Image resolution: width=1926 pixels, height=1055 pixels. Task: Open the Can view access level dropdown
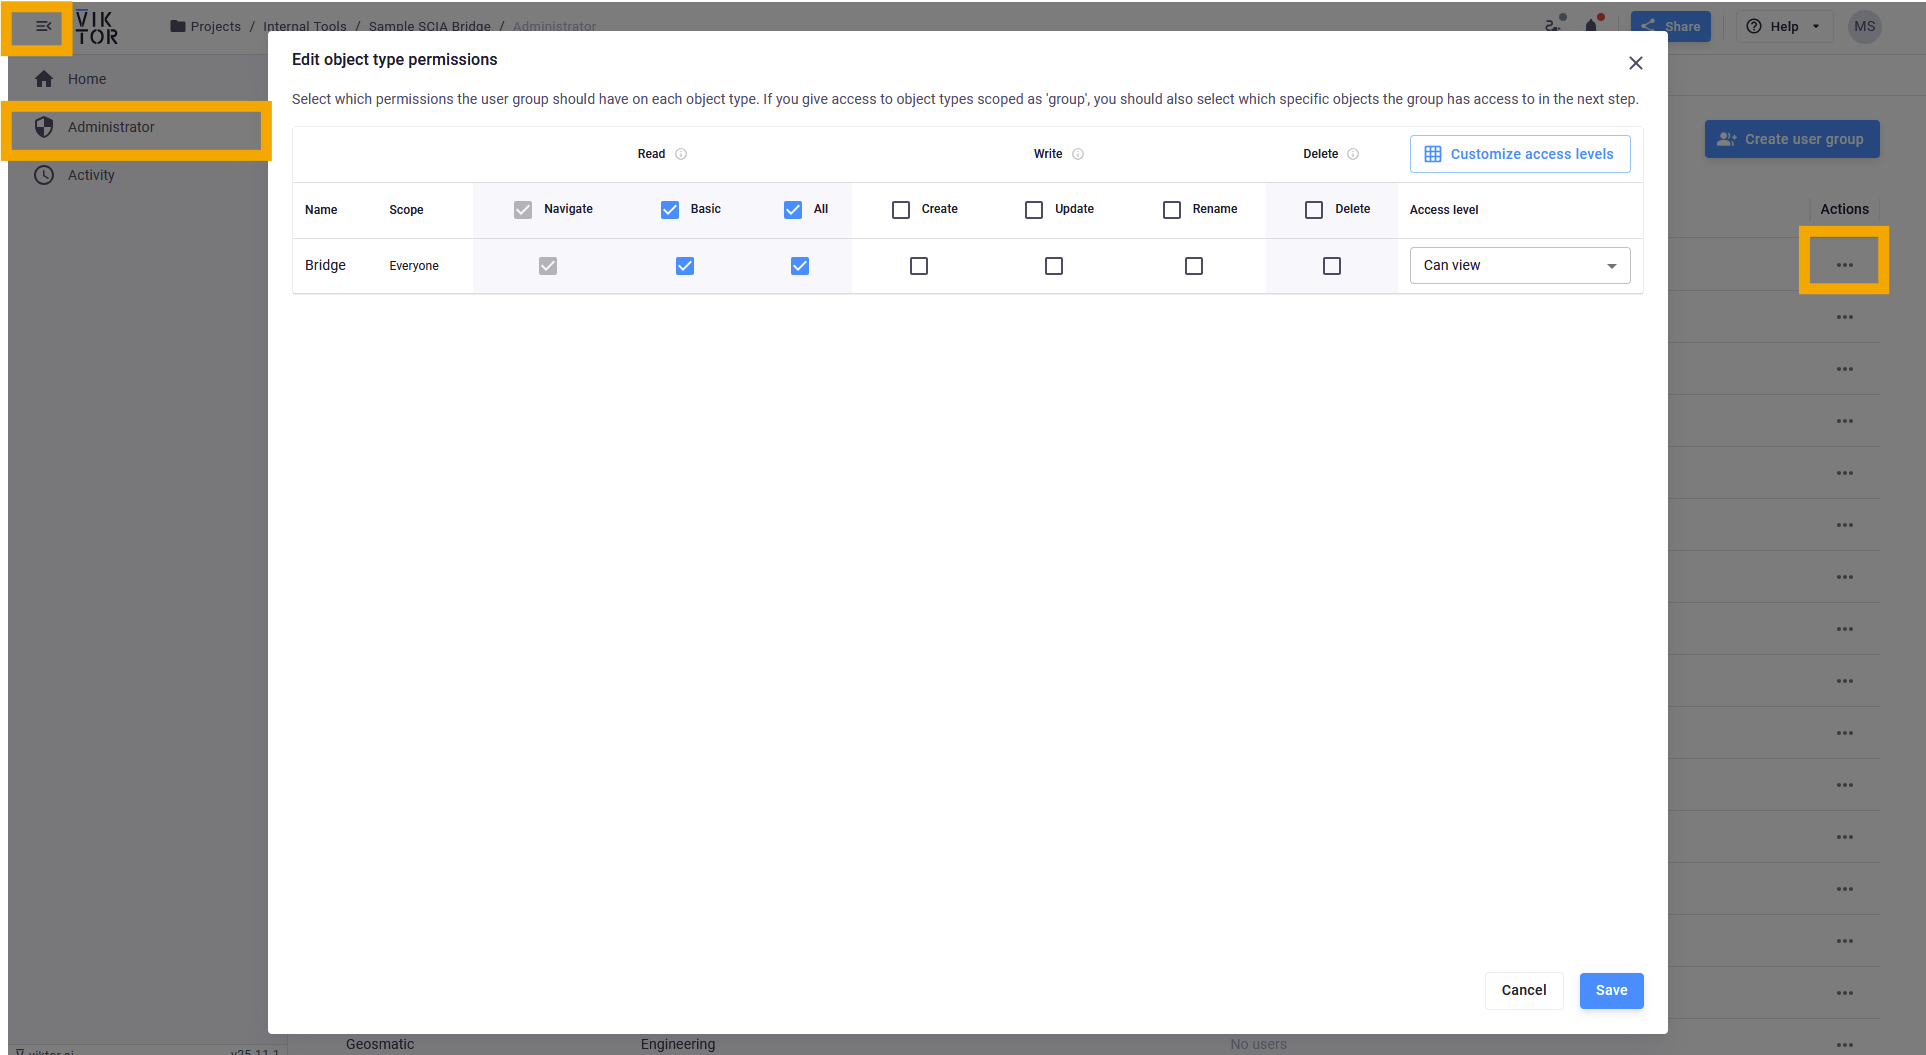[x=1519, y=266]
